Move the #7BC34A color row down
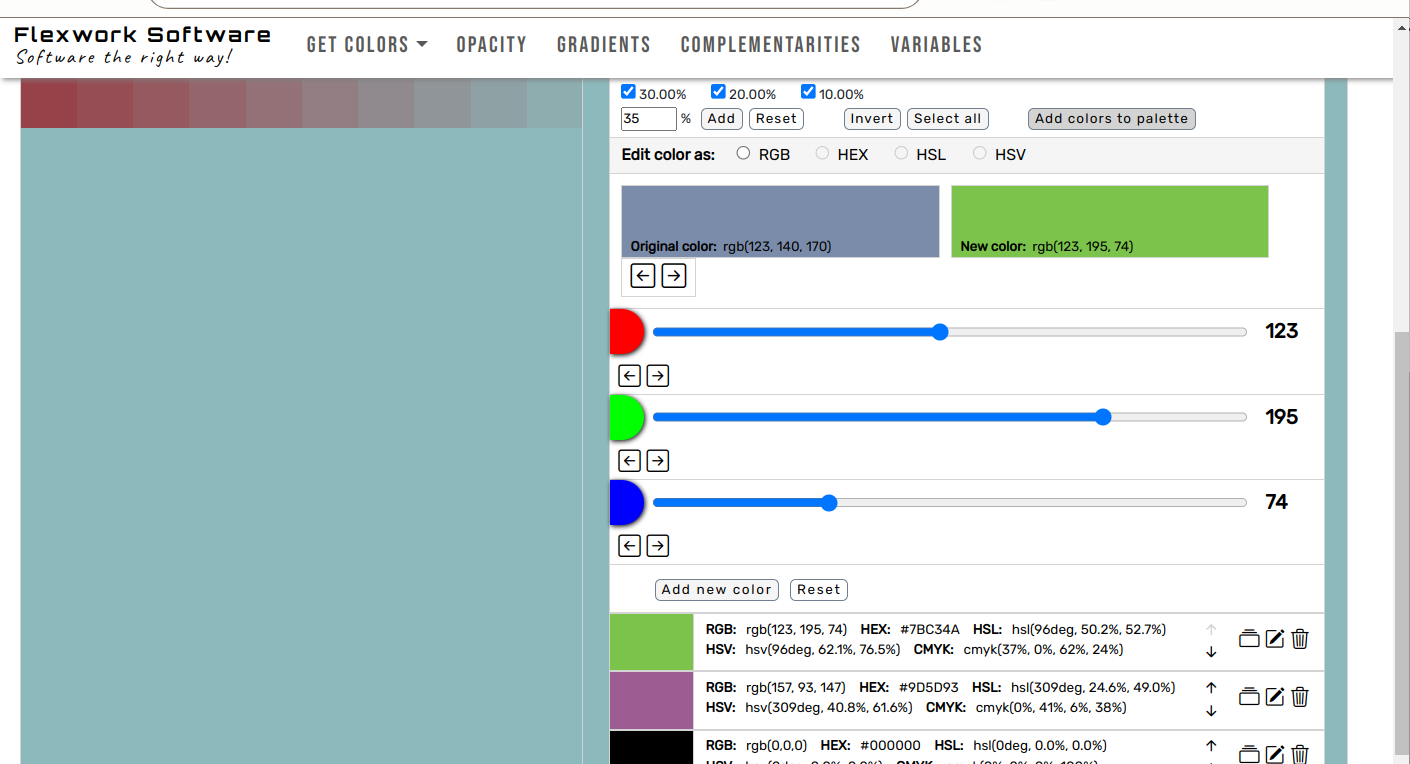The height and width of the screenshot is (764, 1410). 1211,652
